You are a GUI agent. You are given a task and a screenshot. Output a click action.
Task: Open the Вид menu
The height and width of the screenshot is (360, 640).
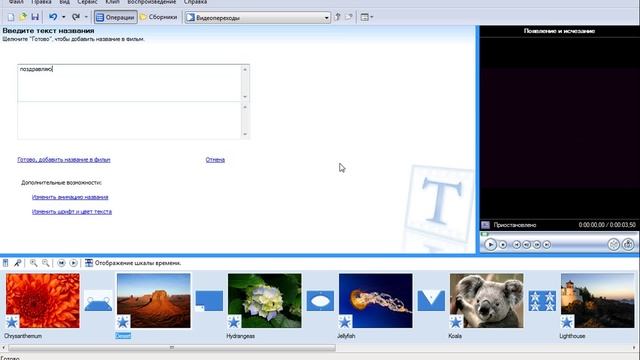pos(64,2)
